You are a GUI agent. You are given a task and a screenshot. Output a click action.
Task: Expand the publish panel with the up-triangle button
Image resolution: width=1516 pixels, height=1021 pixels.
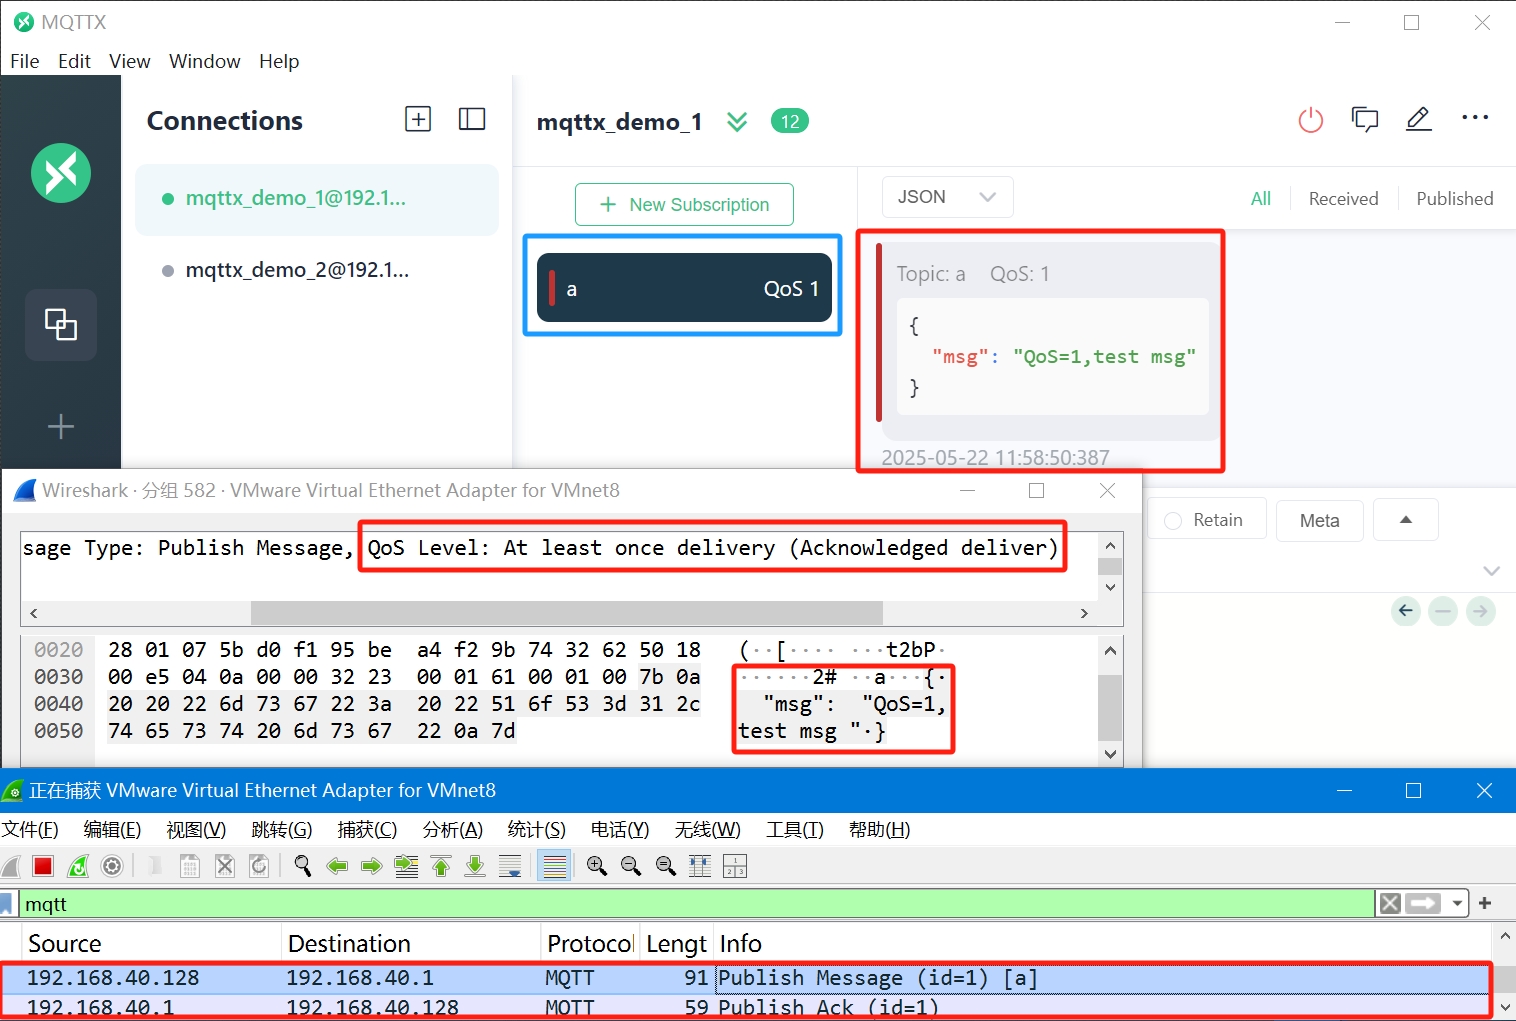(x=1406, y=520)
